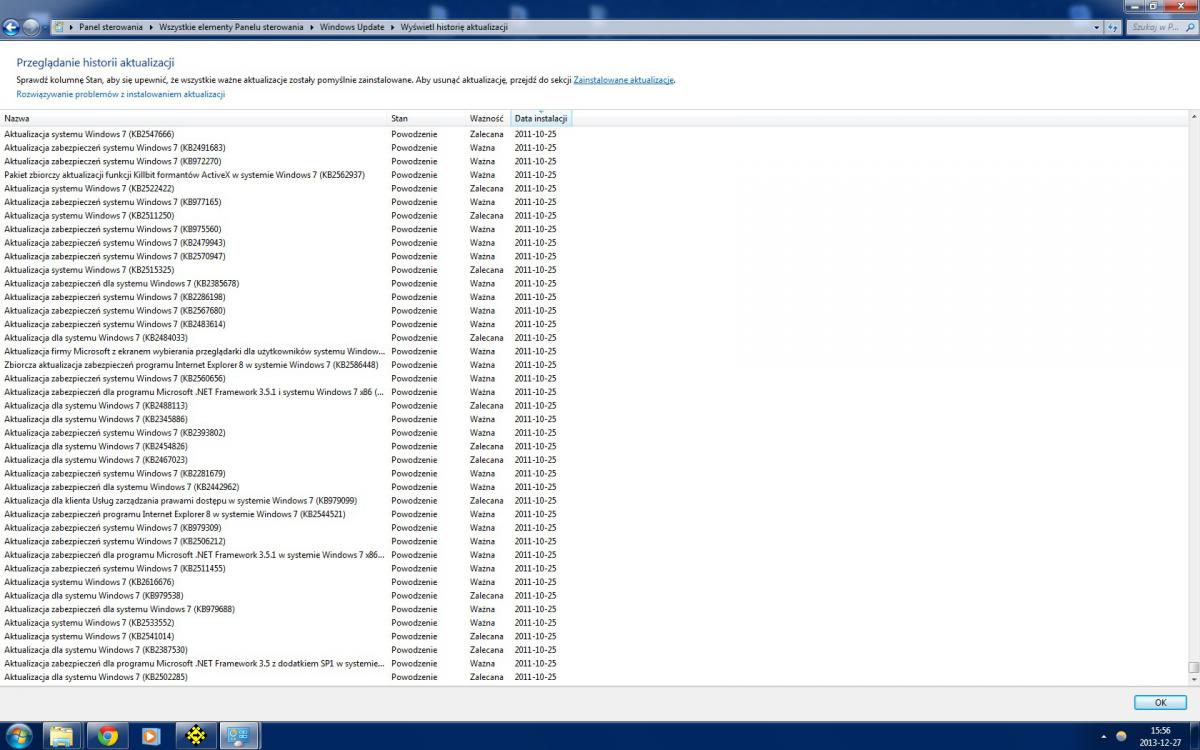Select the update row KB2515325
This screenshot has width=1200, height=750.
pos(286,270)
